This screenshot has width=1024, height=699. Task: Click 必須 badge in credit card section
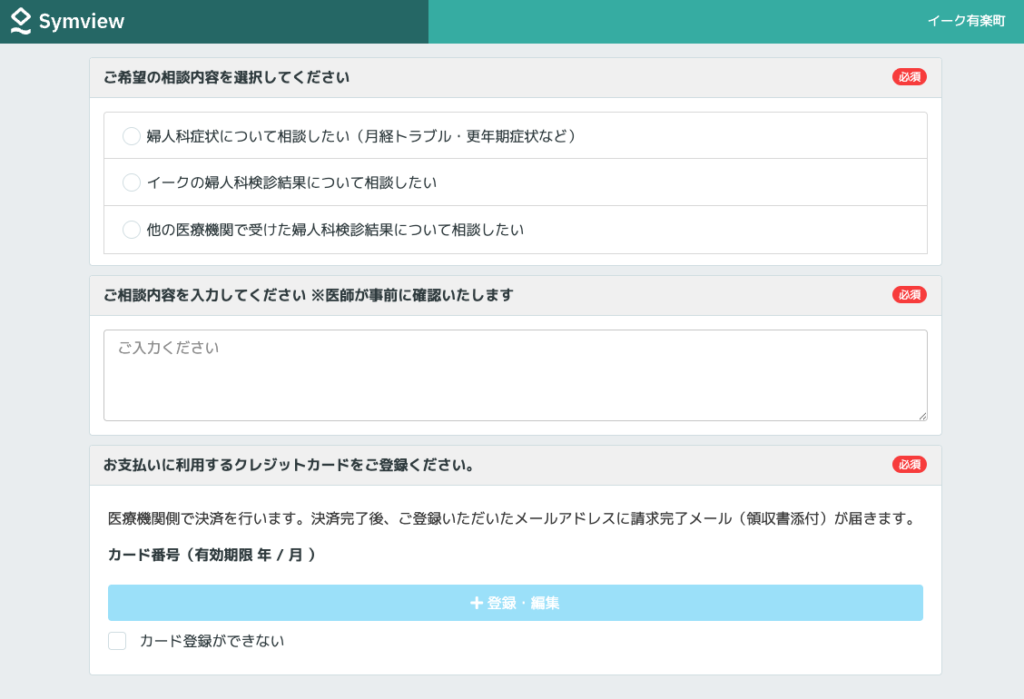(x=909, y=465)
